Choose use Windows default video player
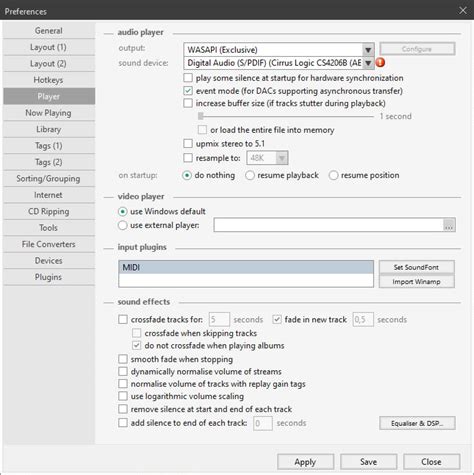474x475 pixels. [x=123, y=212]
